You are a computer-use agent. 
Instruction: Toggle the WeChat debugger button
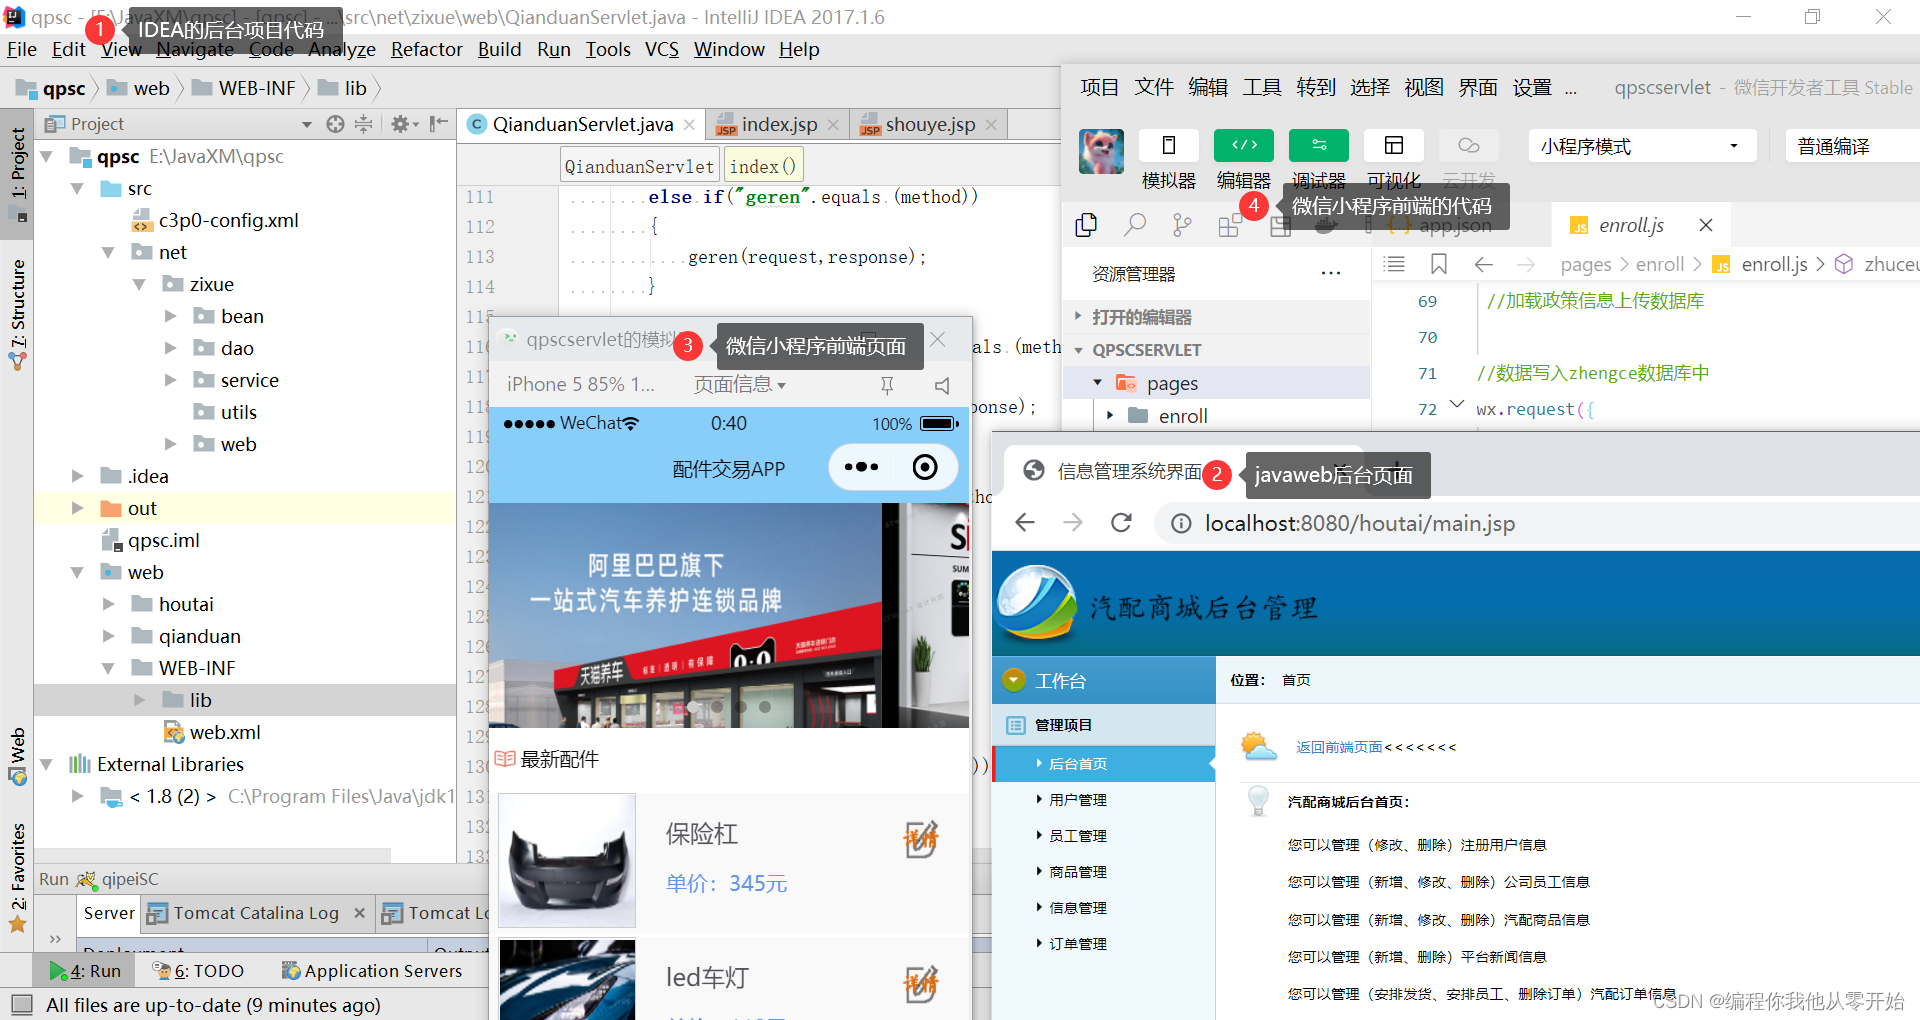1318,146
